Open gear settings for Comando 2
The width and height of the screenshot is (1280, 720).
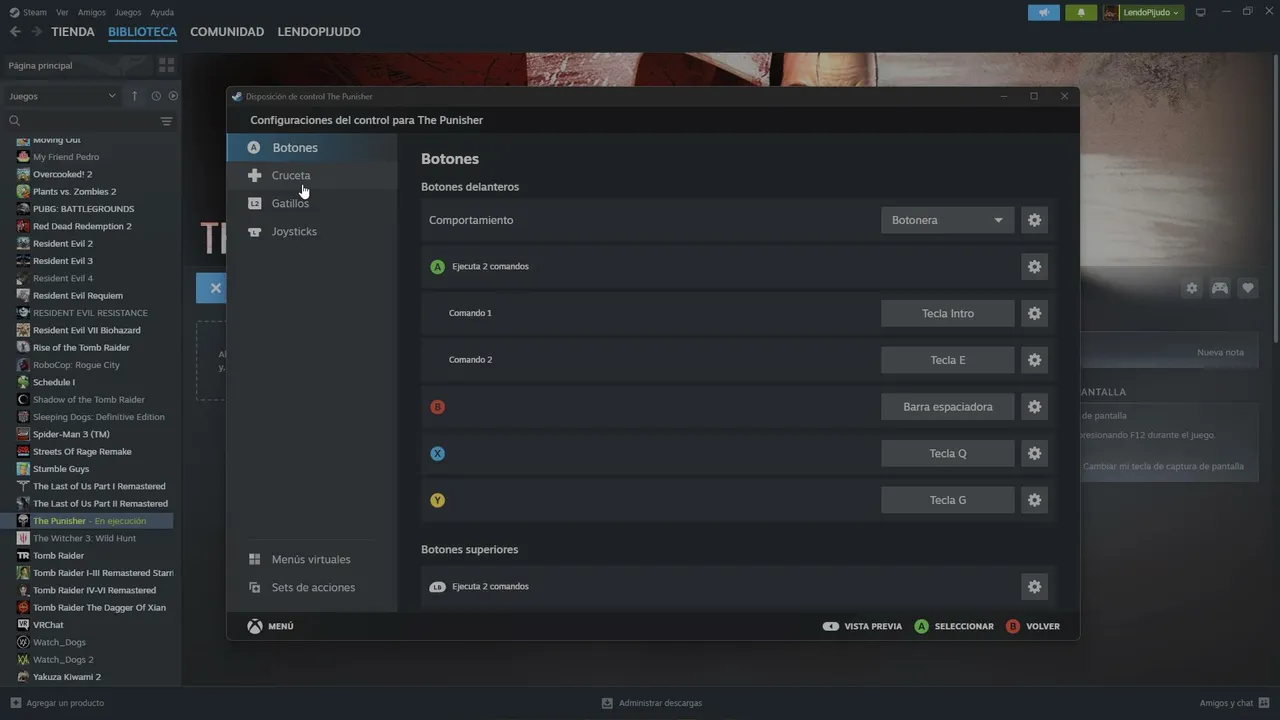(x=1034, y=360)
